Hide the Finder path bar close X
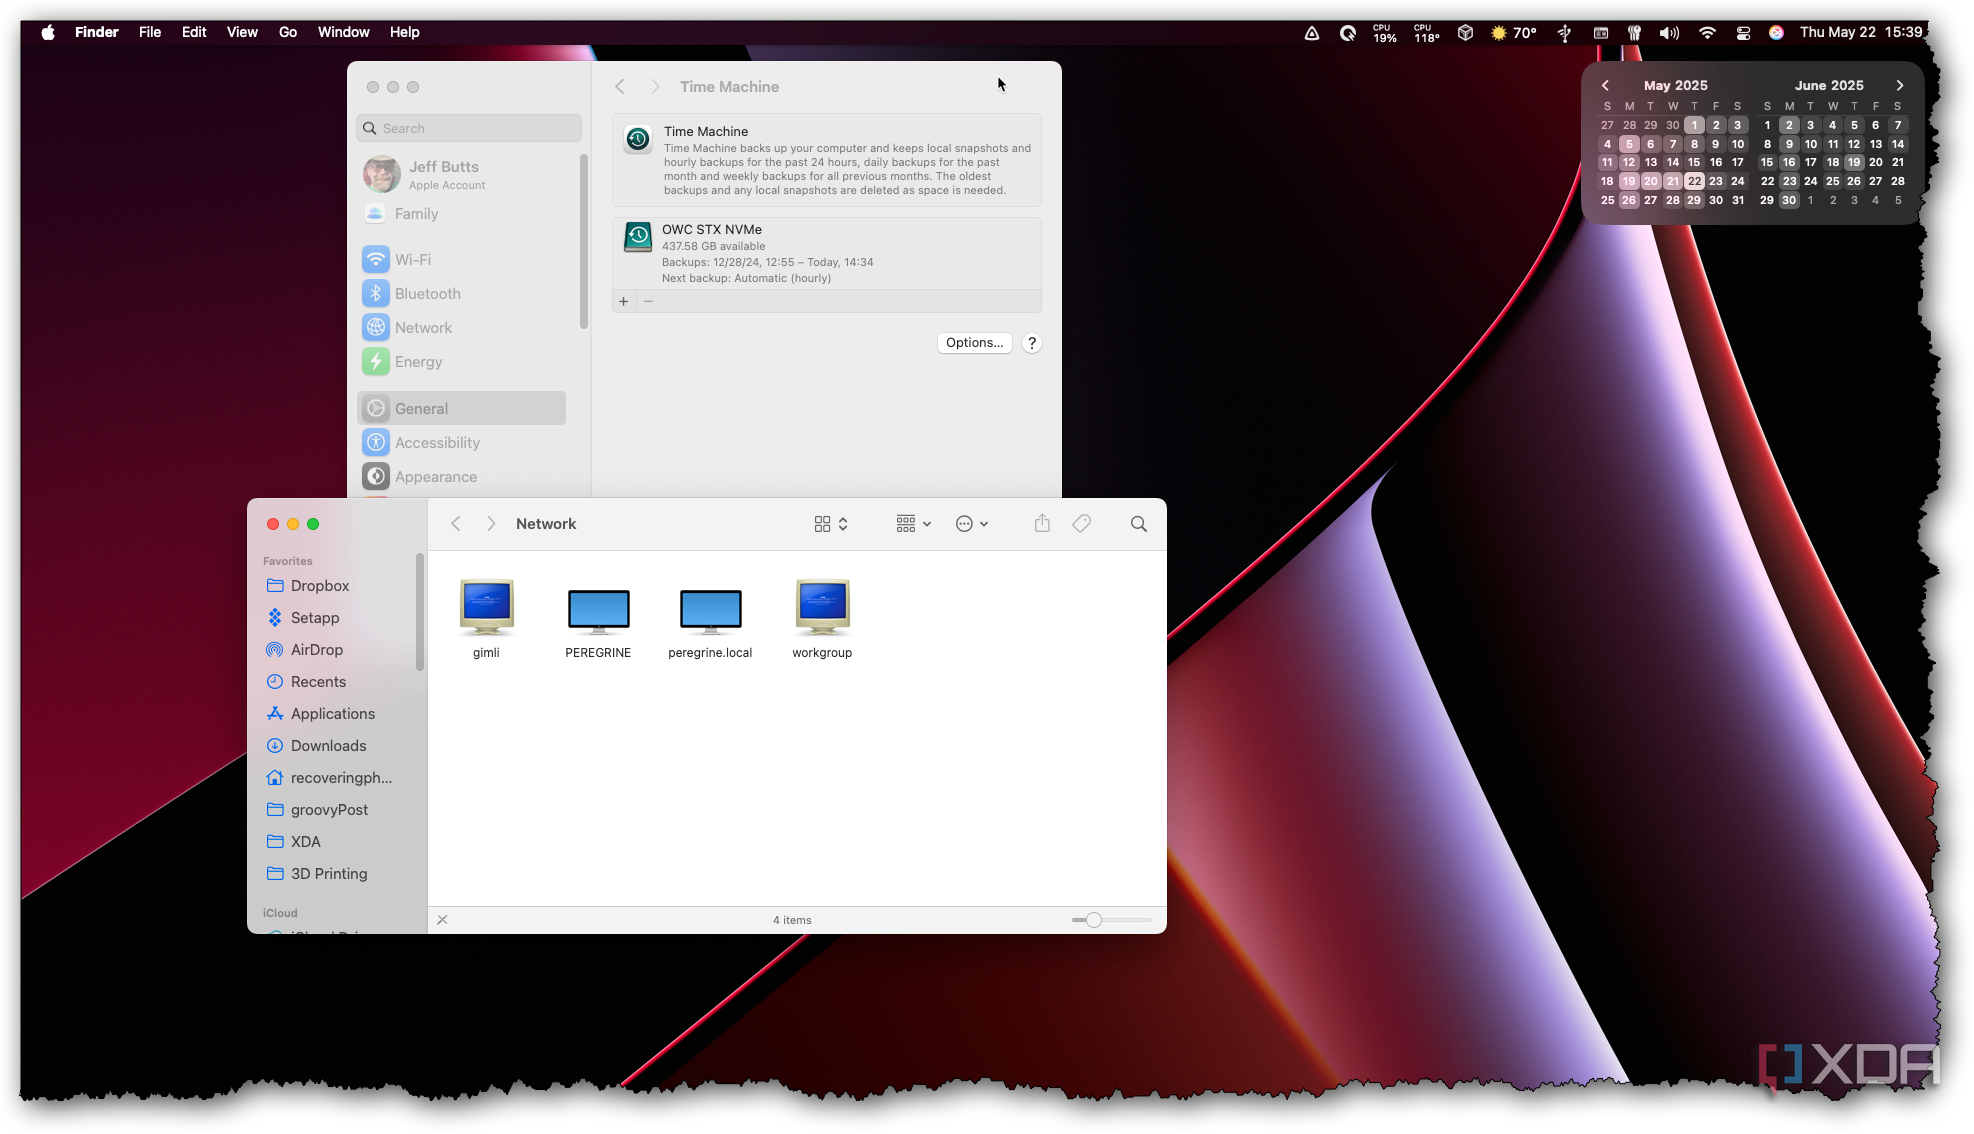This screenshot has width=1974, height=1134. coord(442,920)
